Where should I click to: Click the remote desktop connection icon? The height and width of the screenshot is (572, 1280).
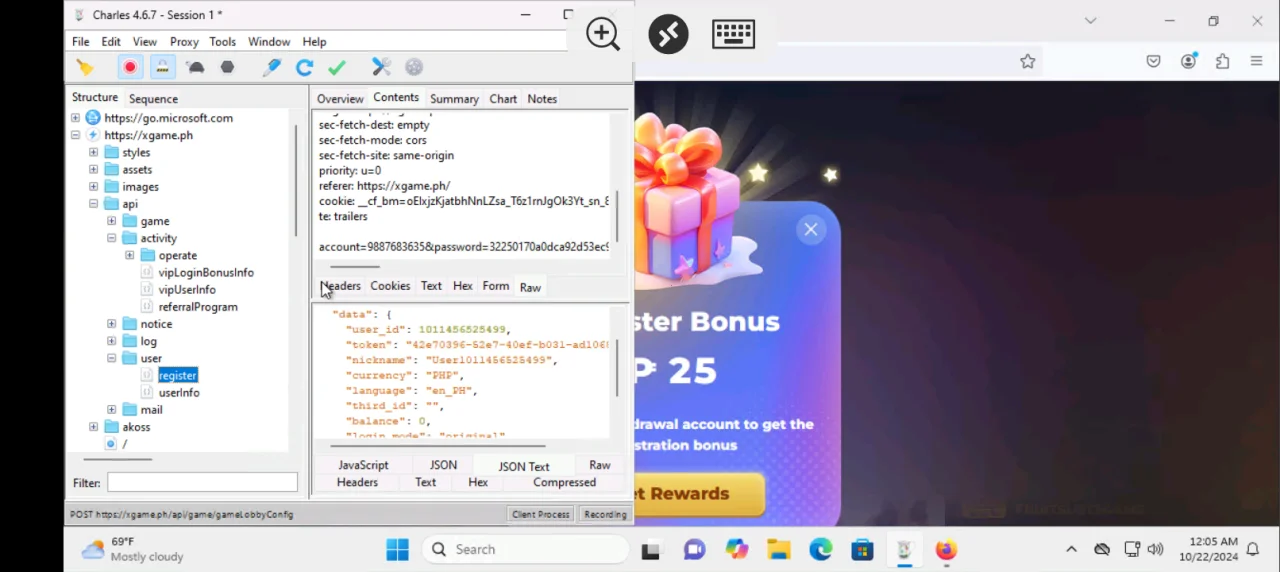pyautogui.click(x=668, y=34)
